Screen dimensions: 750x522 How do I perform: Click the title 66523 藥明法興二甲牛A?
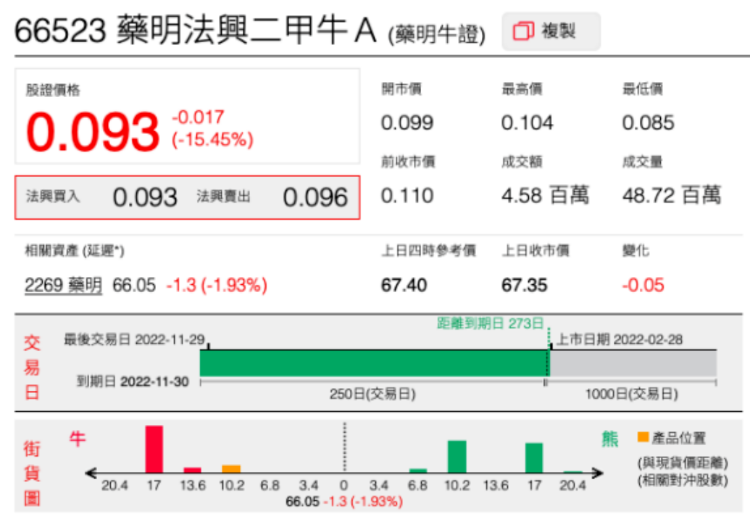(x=196, y=30)
